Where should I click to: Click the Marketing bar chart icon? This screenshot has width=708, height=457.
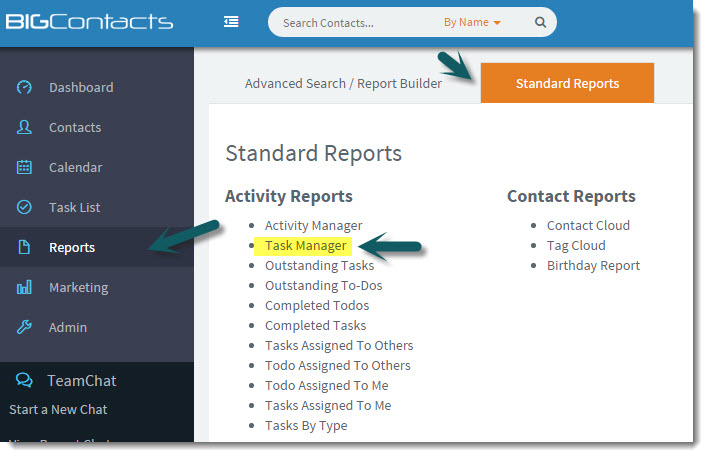click(x=24, y=287)
